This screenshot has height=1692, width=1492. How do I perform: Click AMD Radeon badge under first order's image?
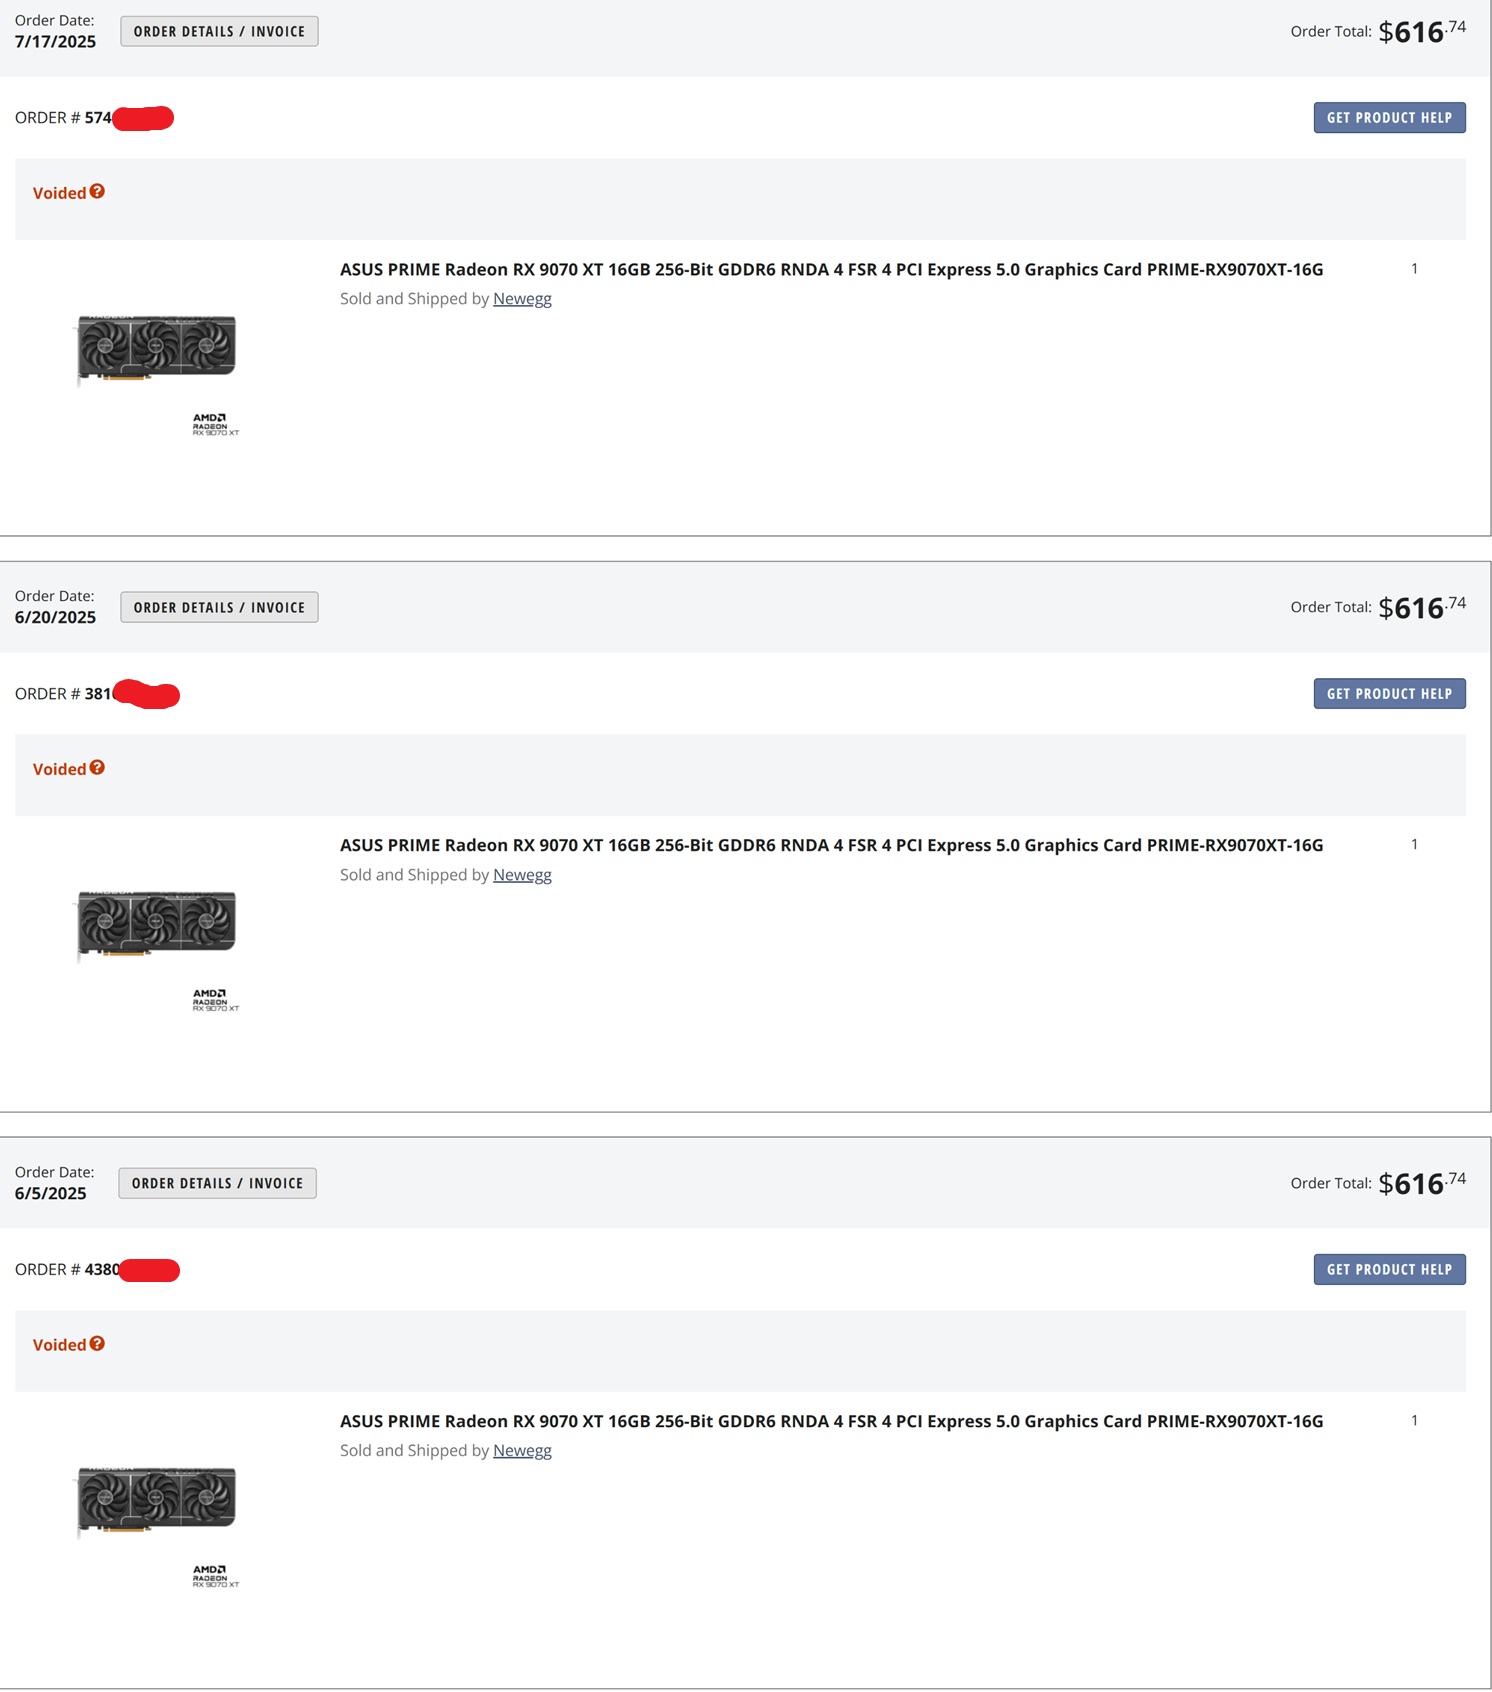[215, 425]
